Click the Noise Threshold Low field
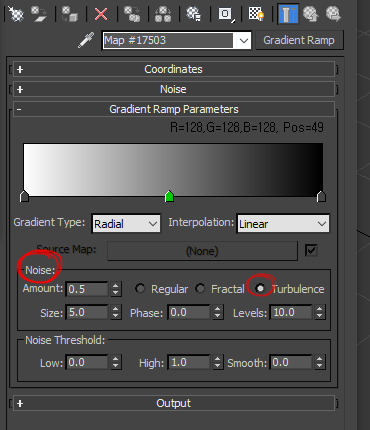The height and width of the screenshot is (430, 370). (87, 362)
